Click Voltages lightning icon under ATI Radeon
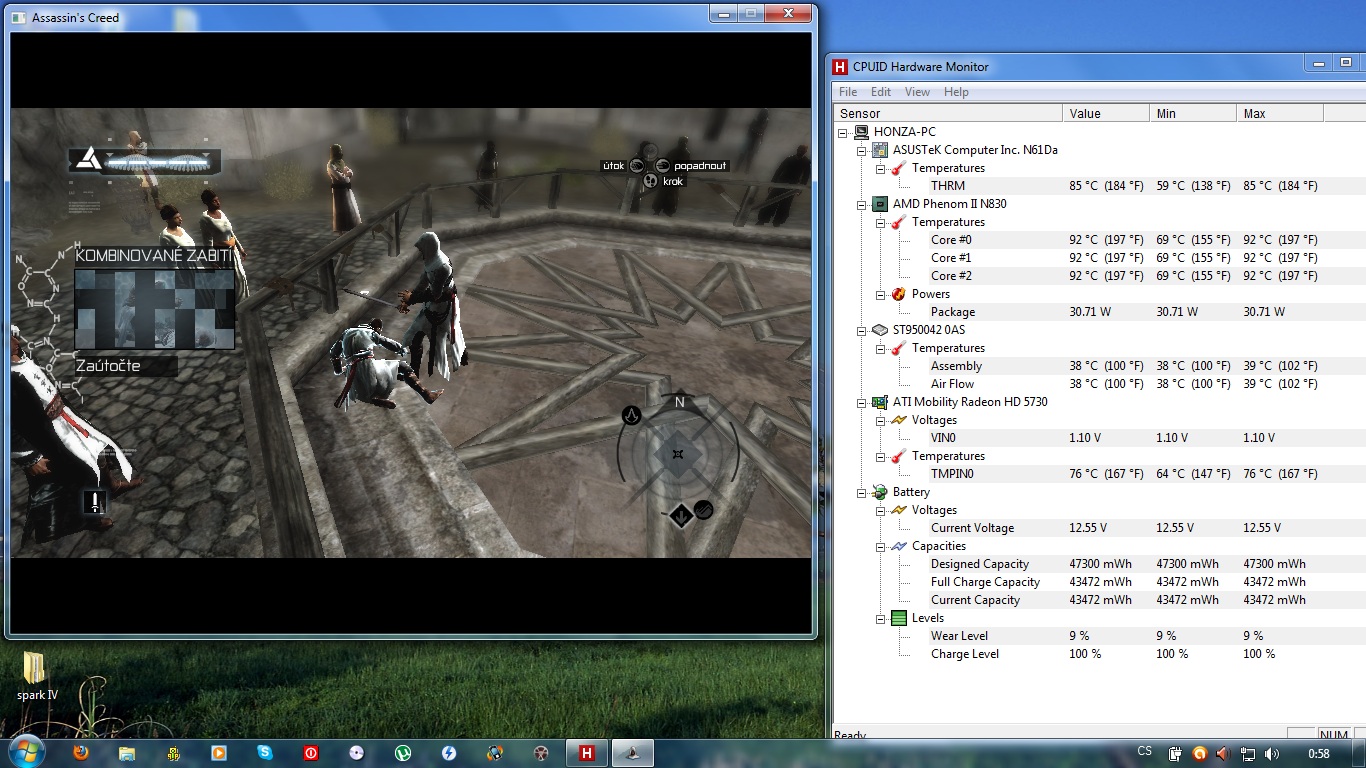 tap(899, 420)
